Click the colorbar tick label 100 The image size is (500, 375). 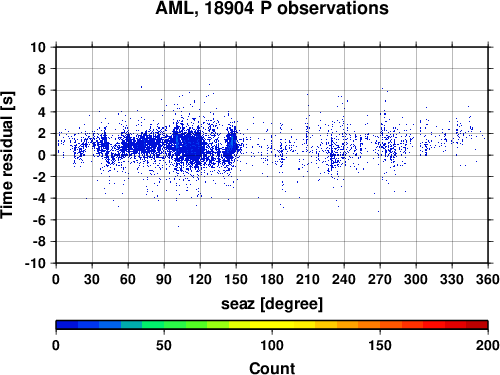272,345
